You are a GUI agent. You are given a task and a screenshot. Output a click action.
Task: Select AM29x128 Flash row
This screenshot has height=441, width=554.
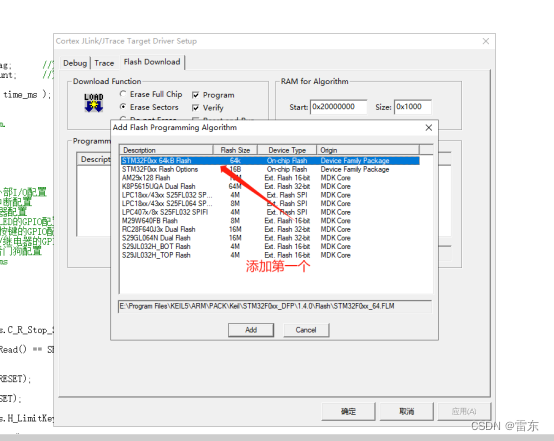coord(270,178)
